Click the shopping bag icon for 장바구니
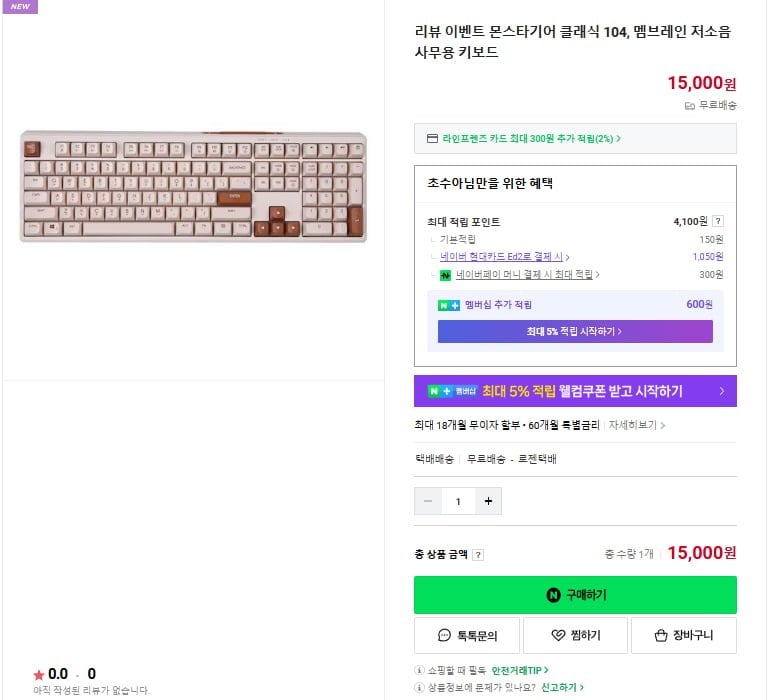This screenshot has width=770, height=700. coord(660,635)
